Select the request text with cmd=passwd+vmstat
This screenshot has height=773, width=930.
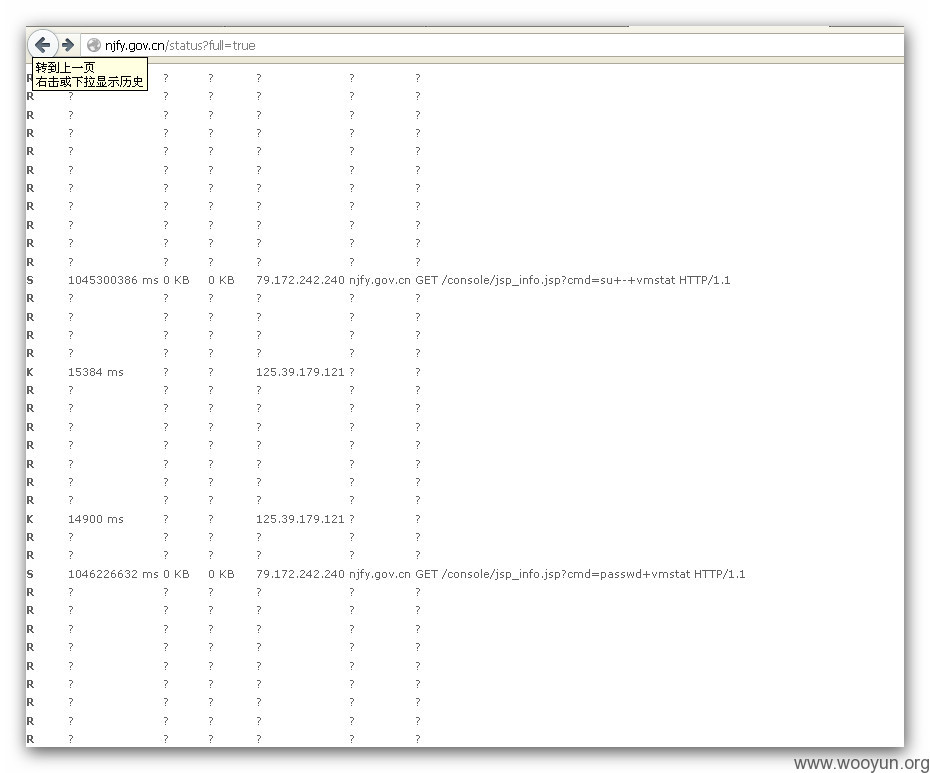[x=580, y=574]
